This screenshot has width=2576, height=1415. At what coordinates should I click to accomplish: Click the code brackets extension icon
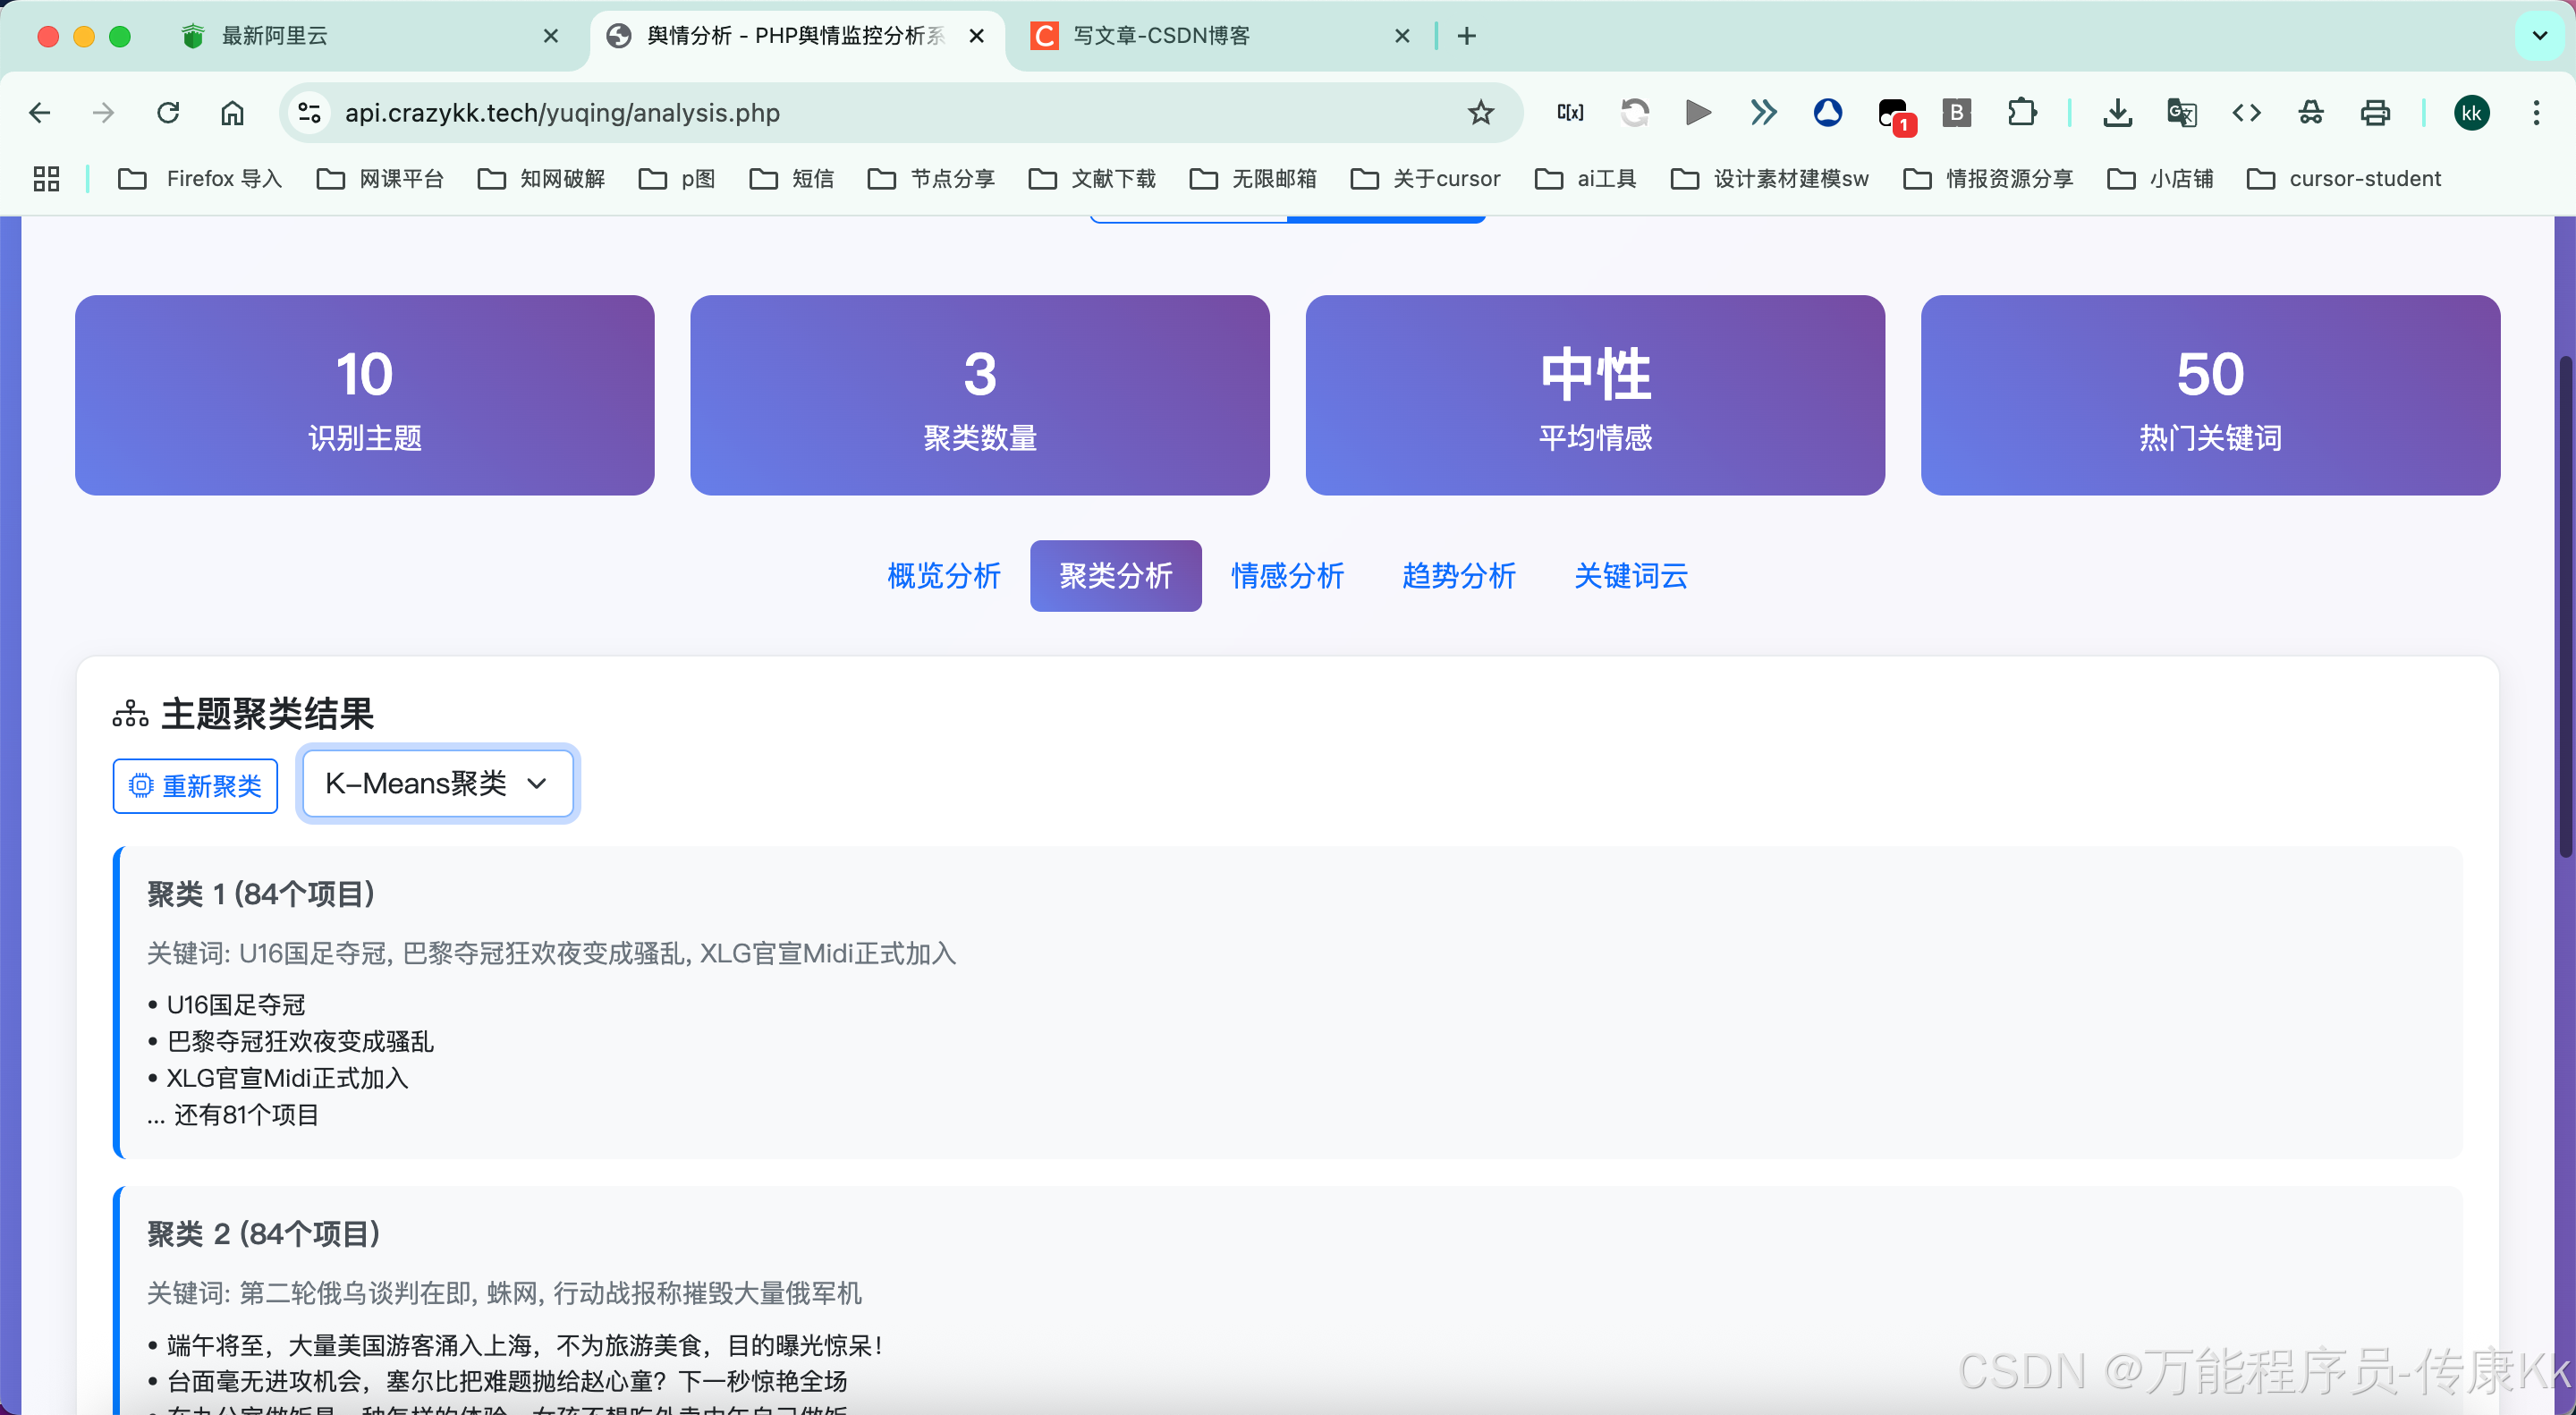(2246, 113)
